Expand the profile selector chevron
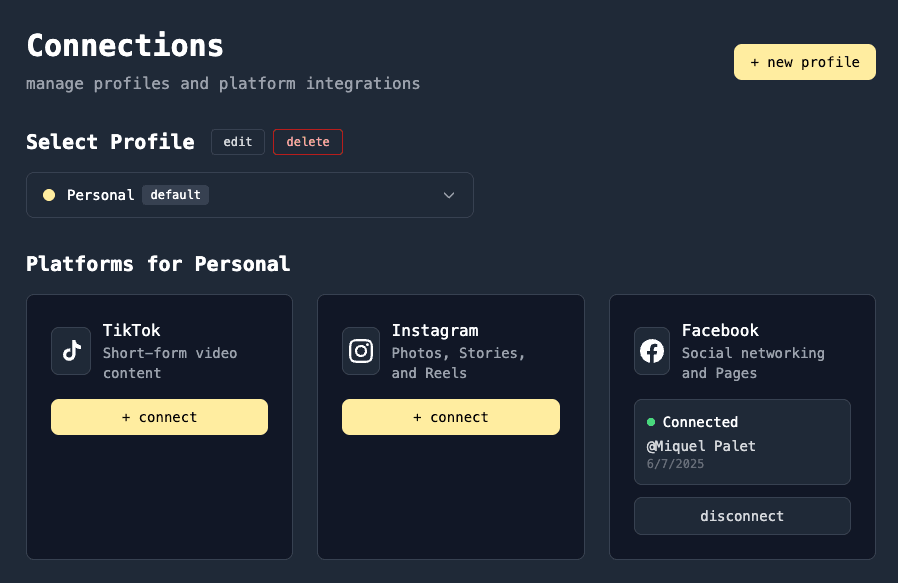This screenshot has width=898, height=583. tap(449, 195)
